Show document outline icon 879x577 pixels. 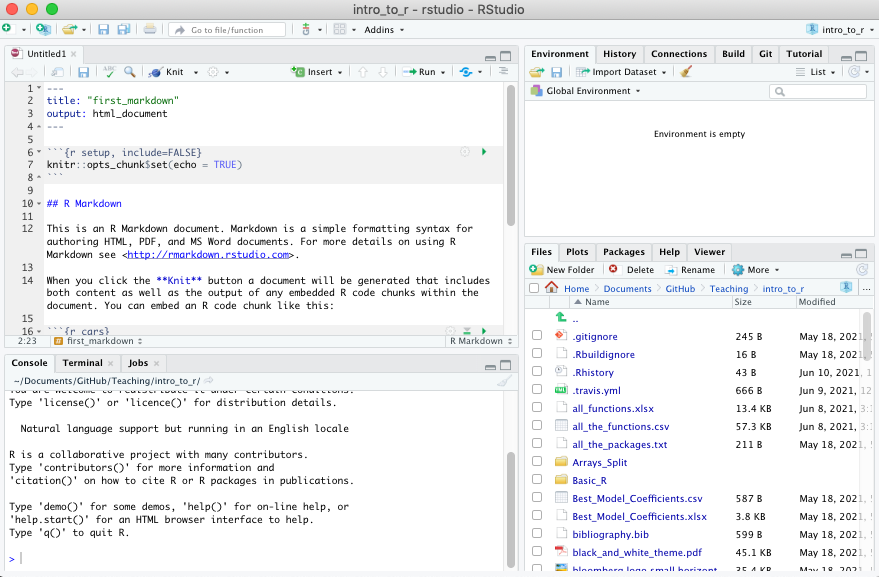click(503, 71)
